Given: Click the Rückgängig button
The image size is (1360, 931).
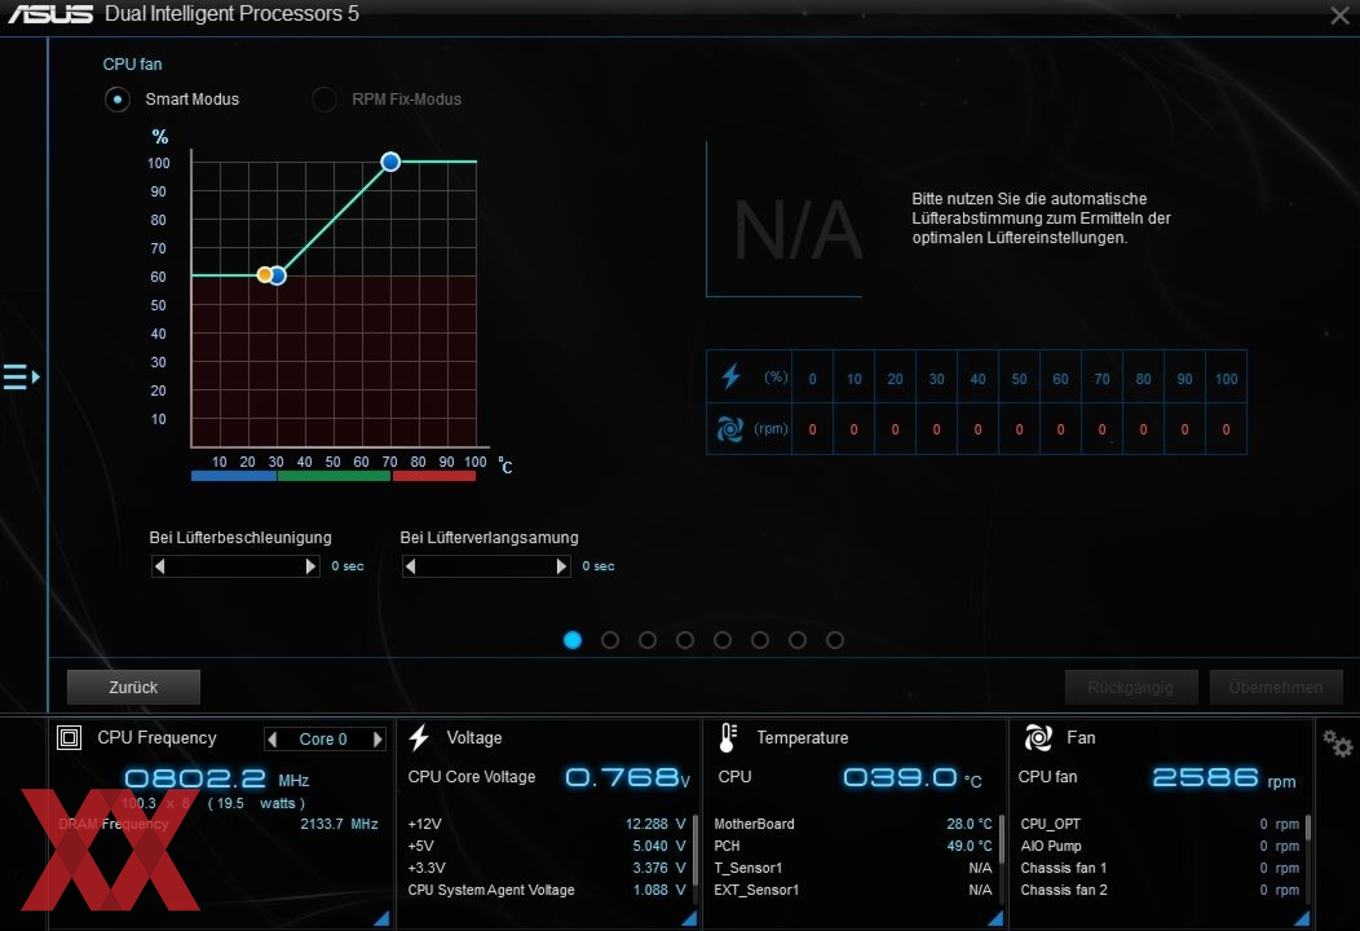Looking at the screenshot, I should click(x=1130, y=687).
